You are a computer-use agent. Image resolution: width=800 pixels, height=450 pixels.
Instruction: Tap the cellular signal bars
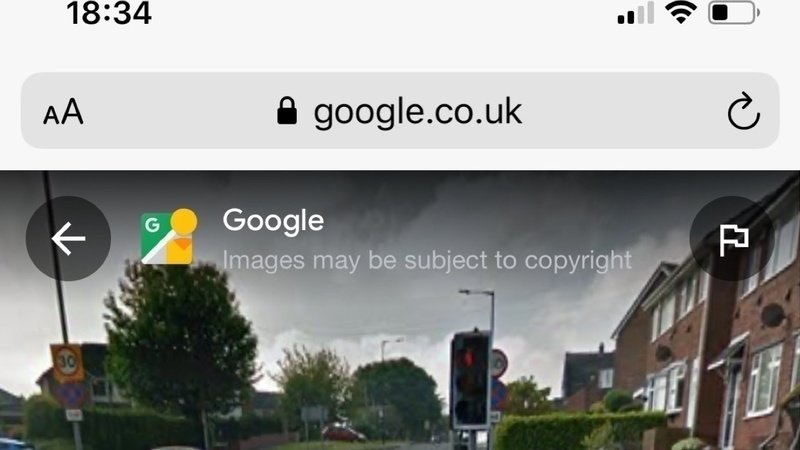[x=636, y=13]
